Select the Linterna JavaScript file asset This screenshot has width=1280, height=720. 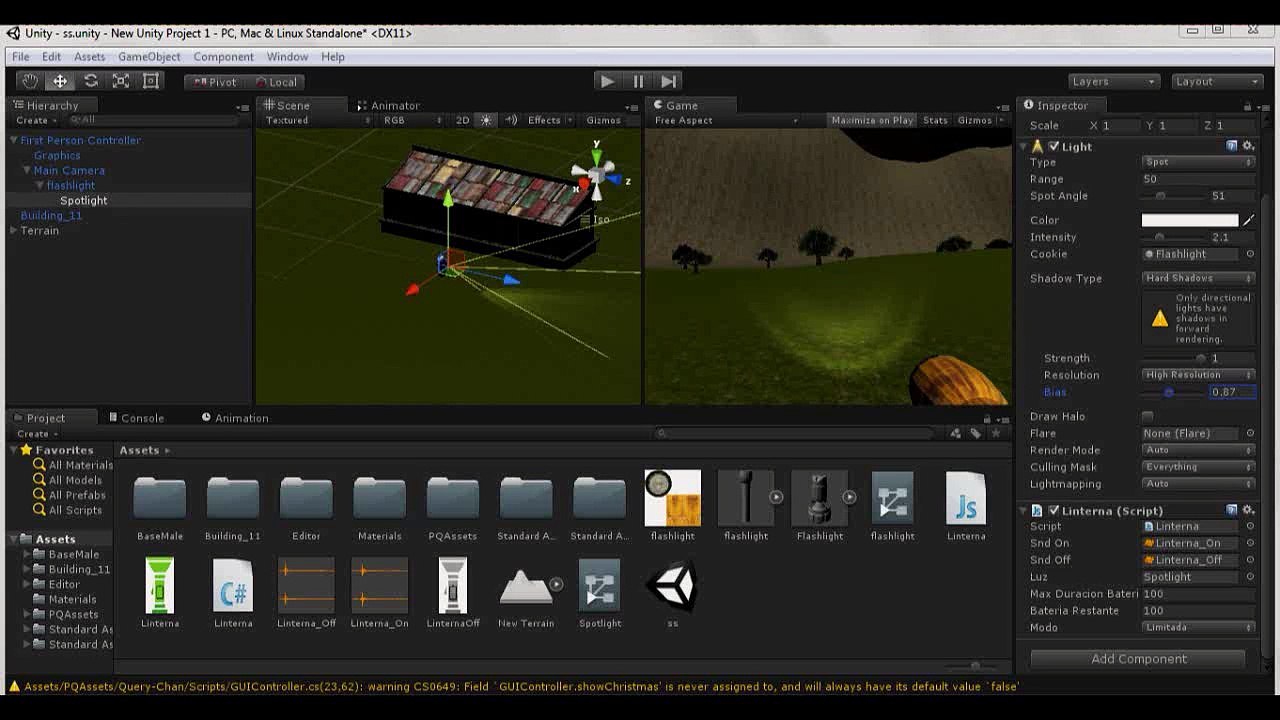pyautogui.click(x=966, y=506)
